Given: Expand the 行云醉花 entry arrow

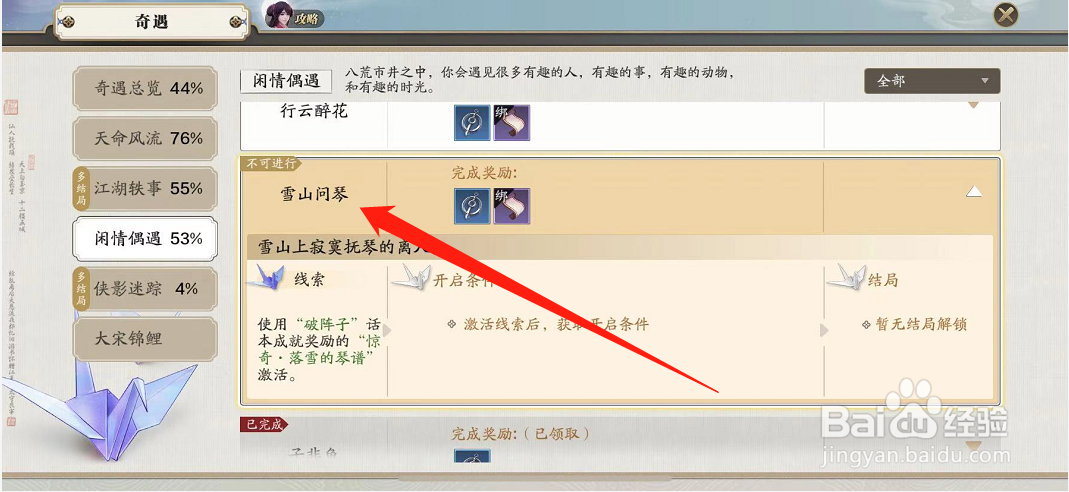Looking at the screenshot, I should (974, 106).
